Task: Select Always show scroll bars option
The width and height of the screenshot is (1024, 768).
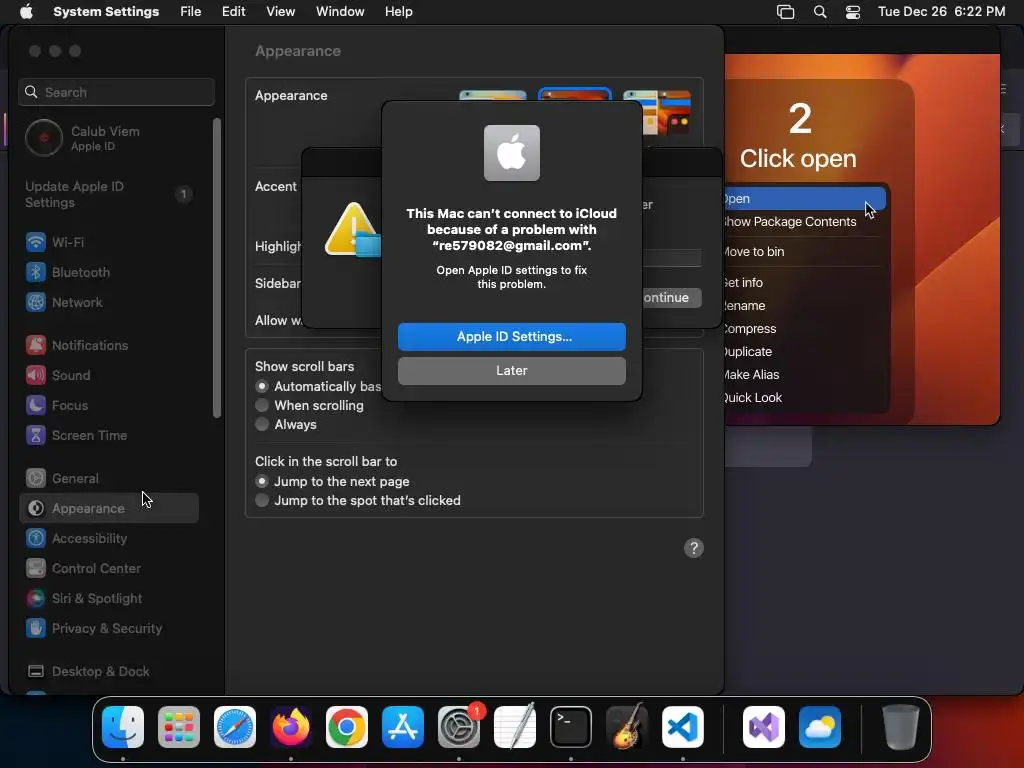Action: (262, 424)
